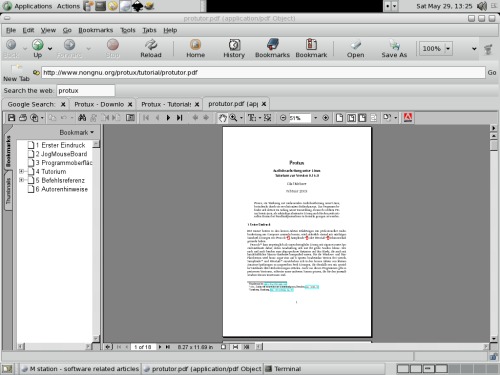Click the zoom out minus button
Viewport: 500px width, 375px height.
pyautogui.click(x=283, y=118)
